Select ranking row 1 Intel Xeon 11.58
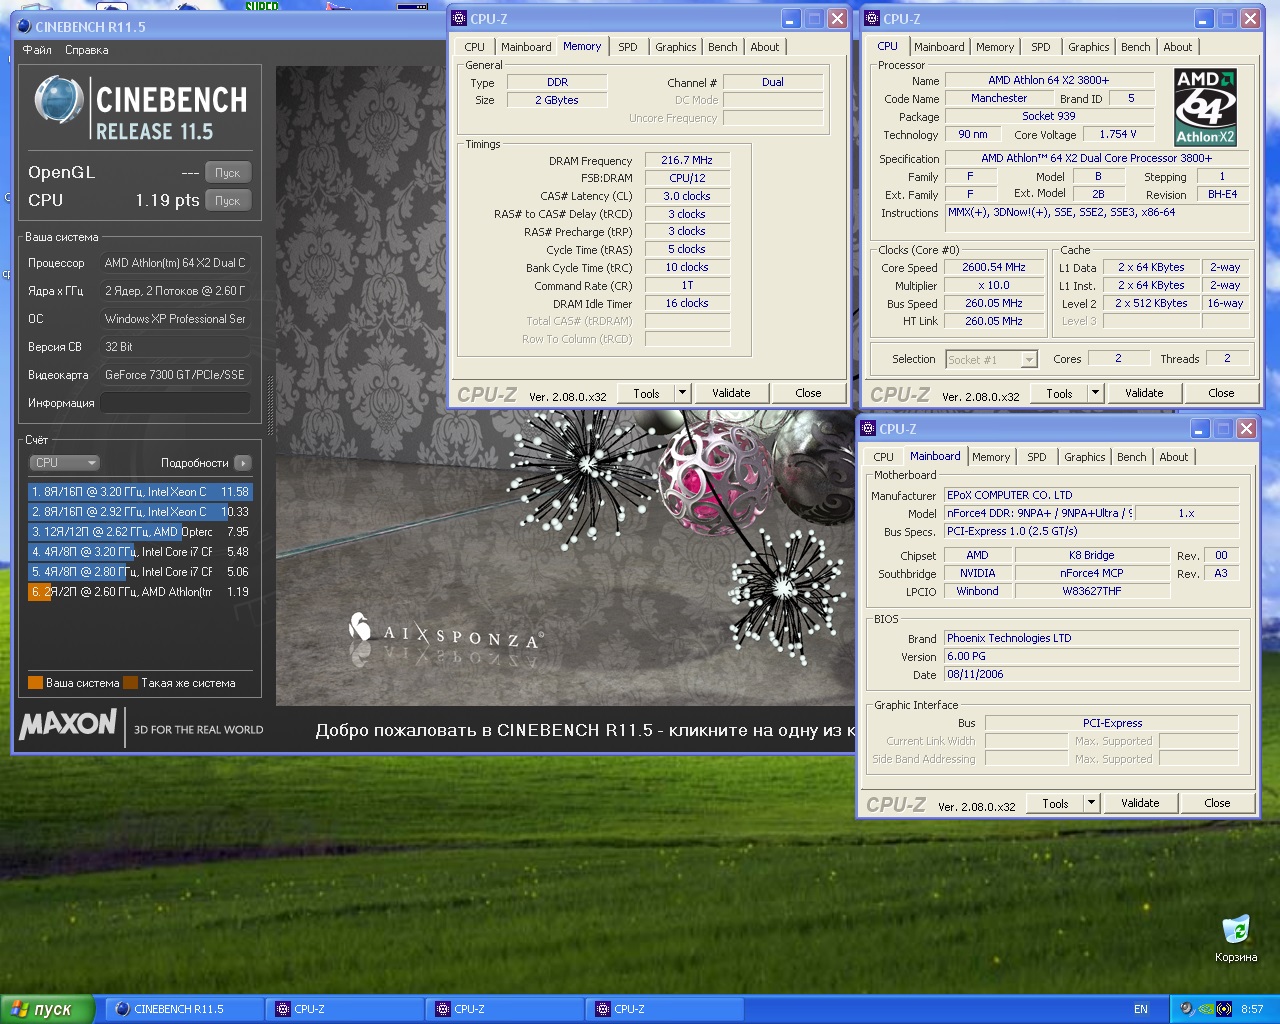Screen dimensions: 1280x1024 point(140,492)
